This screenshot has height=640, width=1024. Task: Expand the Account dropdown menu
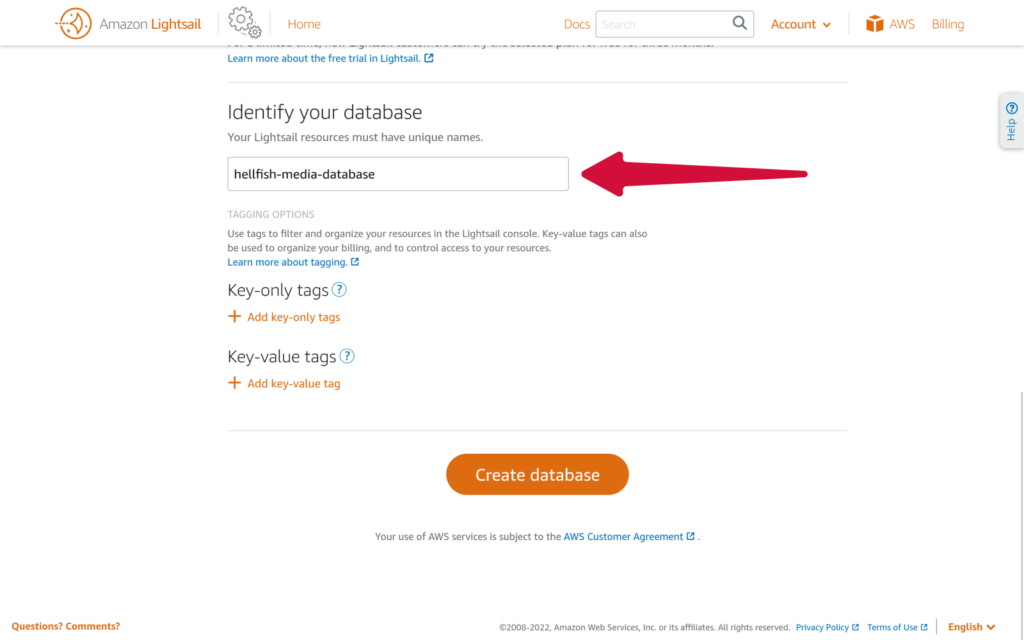tap(800, 24)
